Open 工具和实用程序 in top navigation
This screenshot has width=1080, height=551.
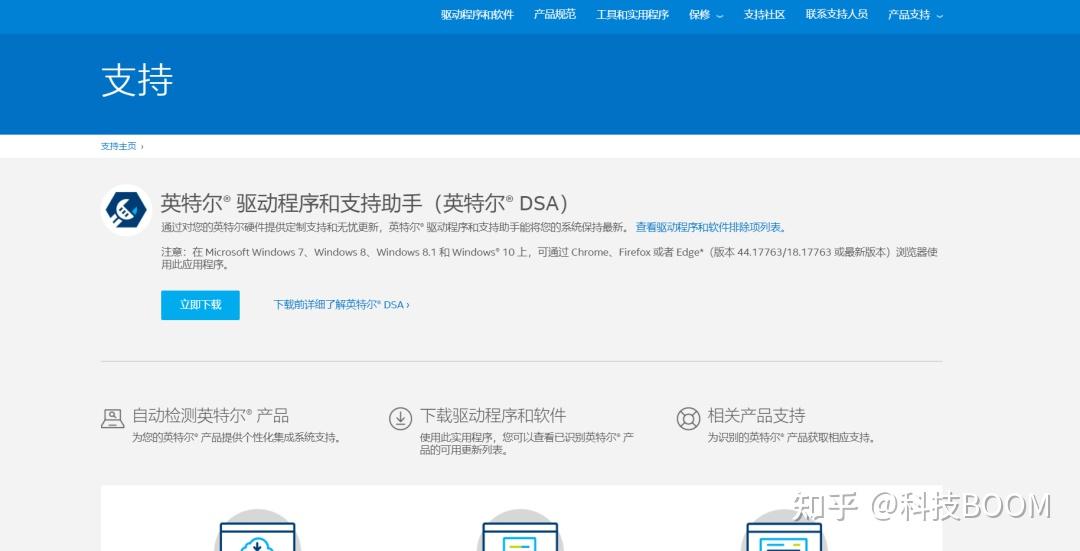(632, 14)
